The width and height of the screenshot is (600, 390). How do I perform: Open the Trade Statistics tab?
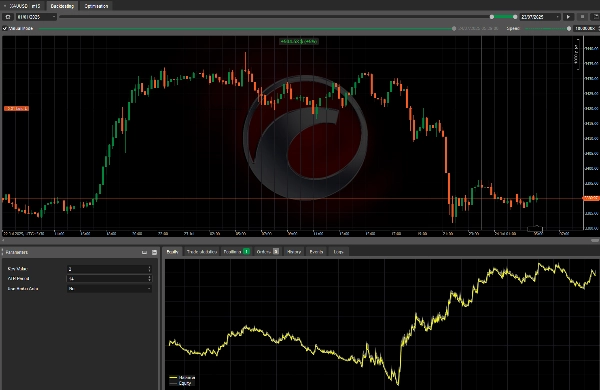(x=202, y=251)
